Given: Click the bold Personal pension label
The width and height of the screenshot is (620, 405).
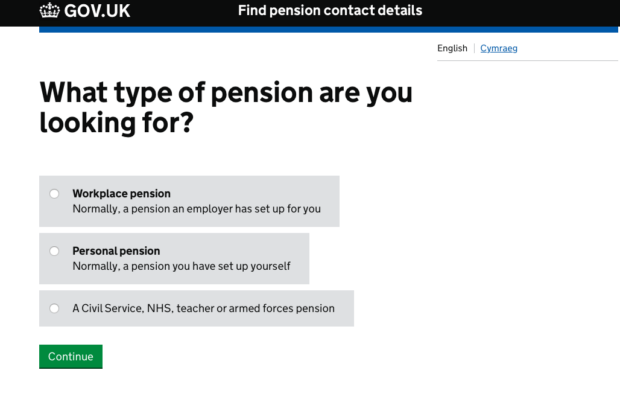Looking at the screenshot, I should (x=116, y=250).
